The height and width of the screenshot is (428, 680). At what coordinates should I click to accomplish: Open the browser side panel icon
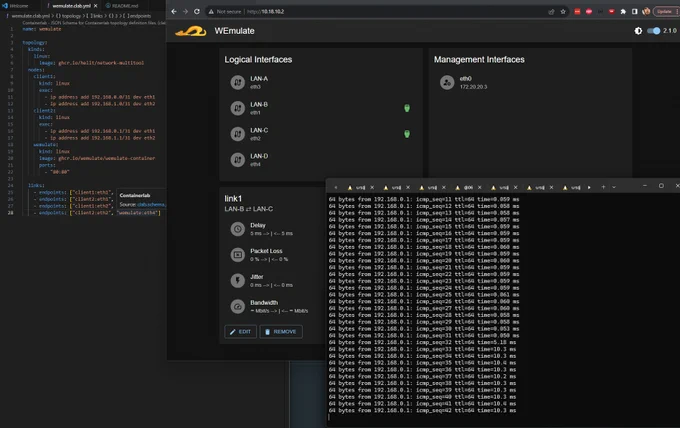coord(634,12)
